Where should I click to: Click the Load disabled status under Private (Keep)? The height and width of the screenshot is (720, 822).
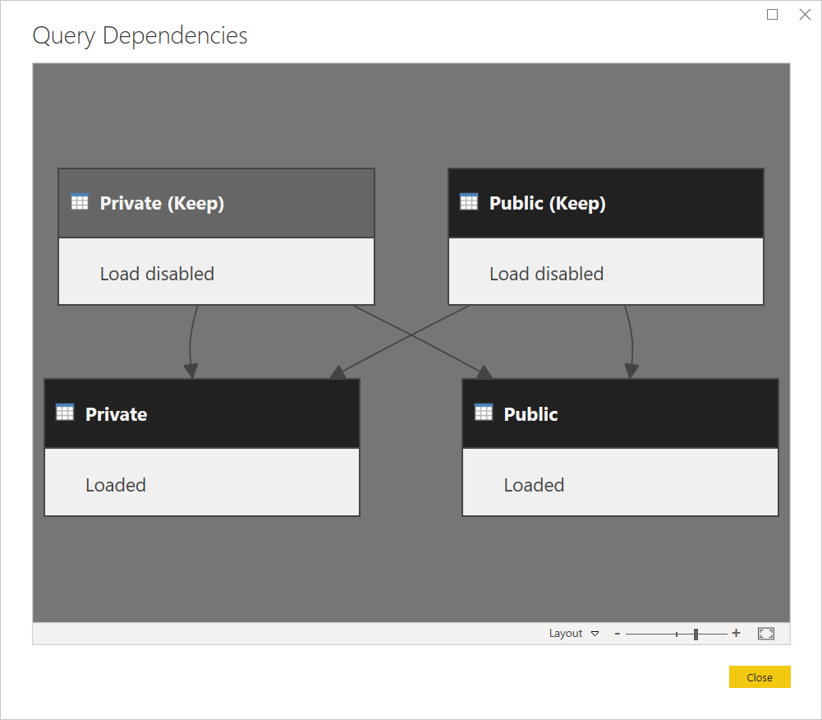(x=157, y=273)
